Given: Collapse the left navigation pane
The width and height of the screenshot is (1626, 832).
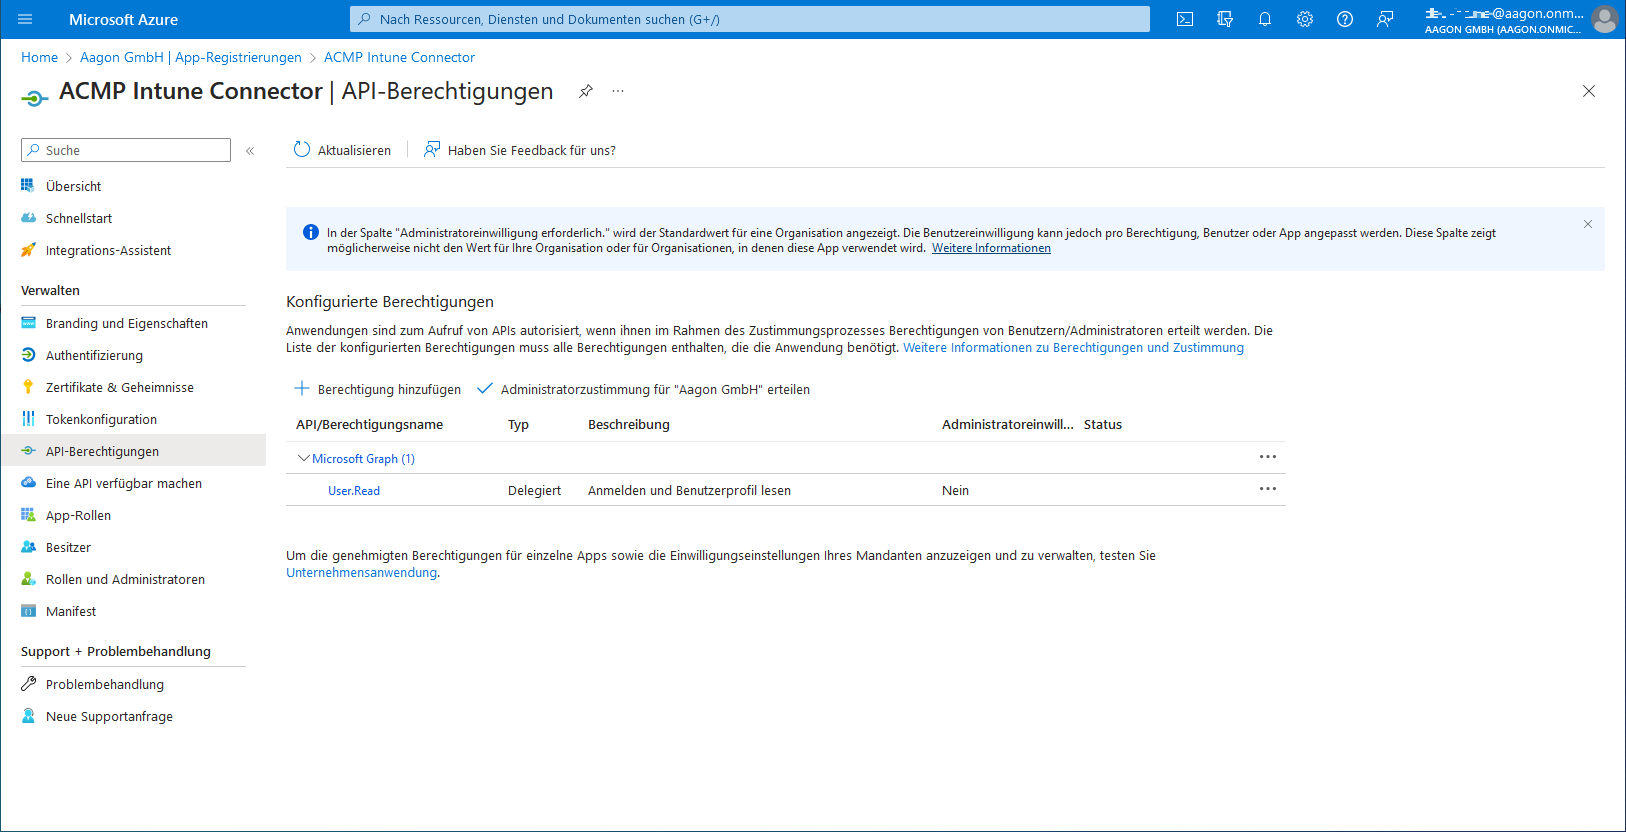Looking at the screenshot, I should [250, 151].
